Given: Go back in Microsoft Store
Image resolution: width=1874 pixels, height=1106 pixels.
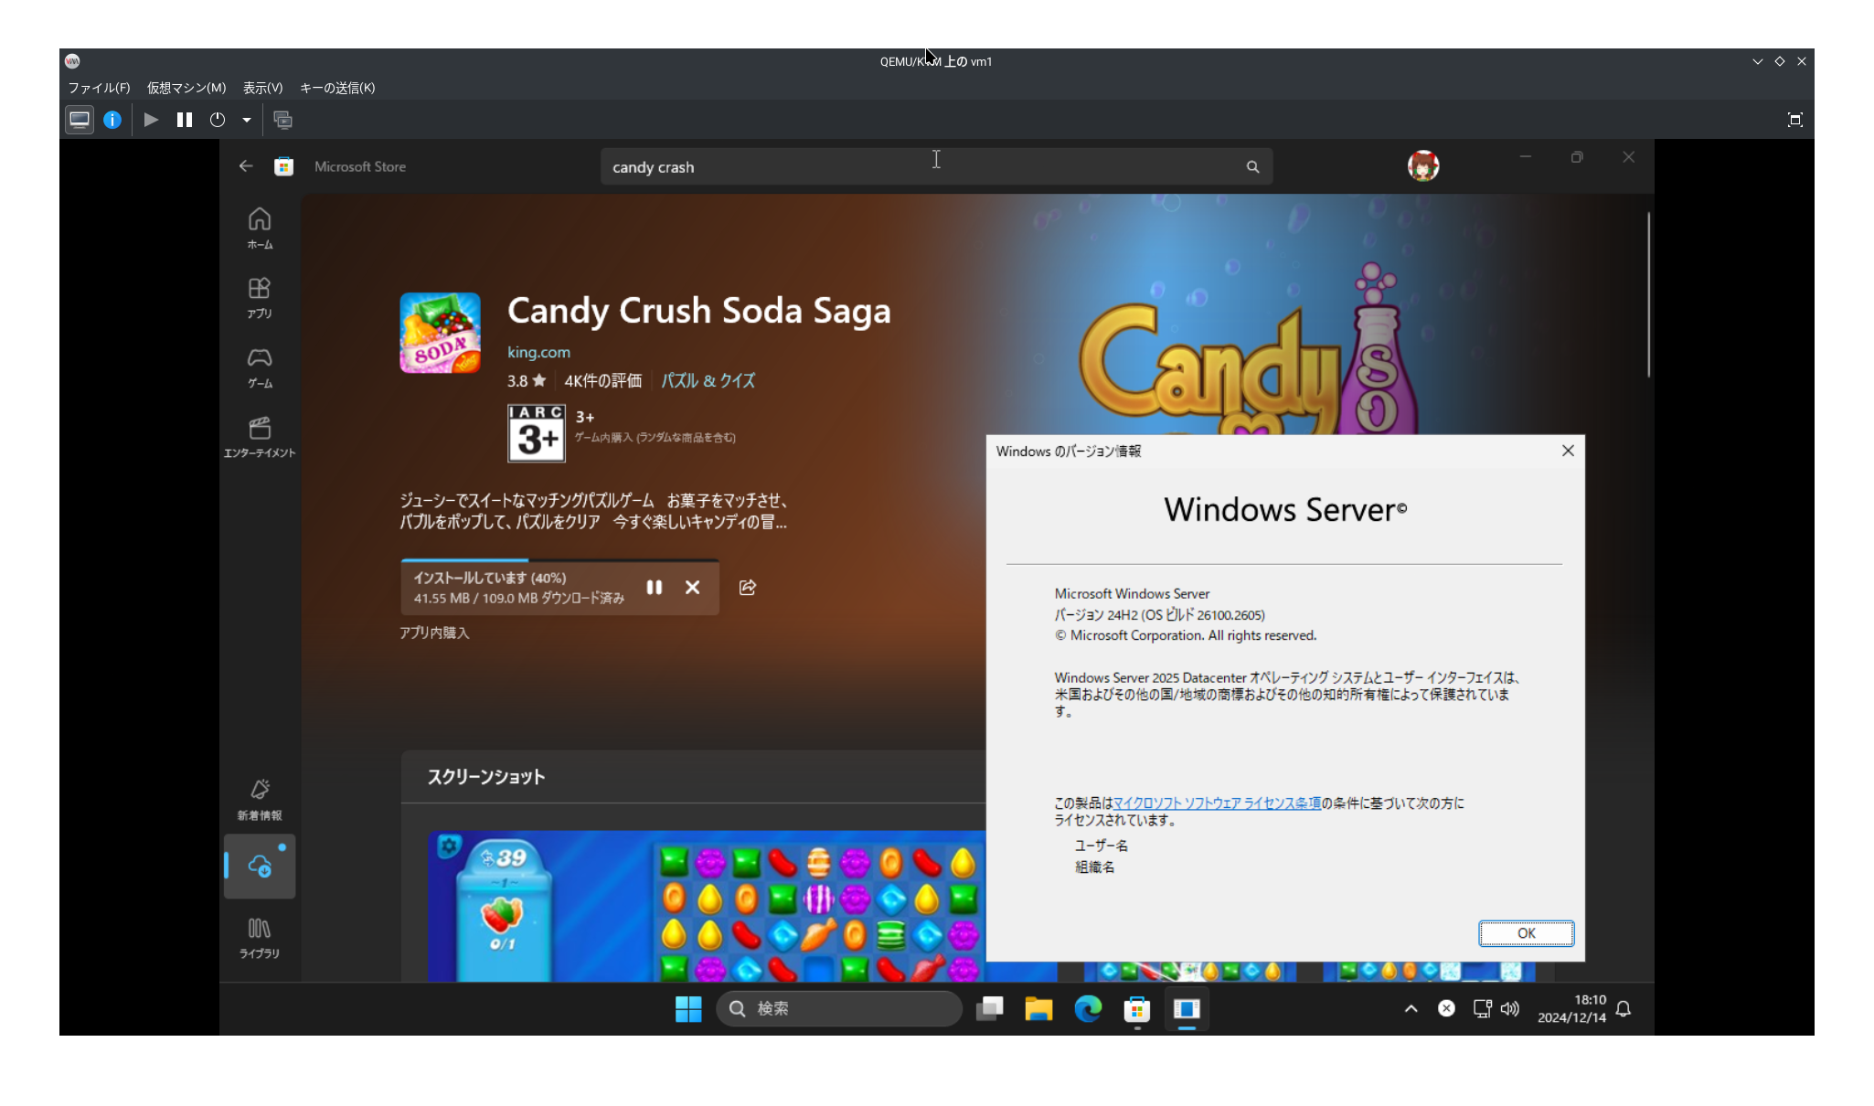Looking at the screenshot, I should click(x=246, y=166).
